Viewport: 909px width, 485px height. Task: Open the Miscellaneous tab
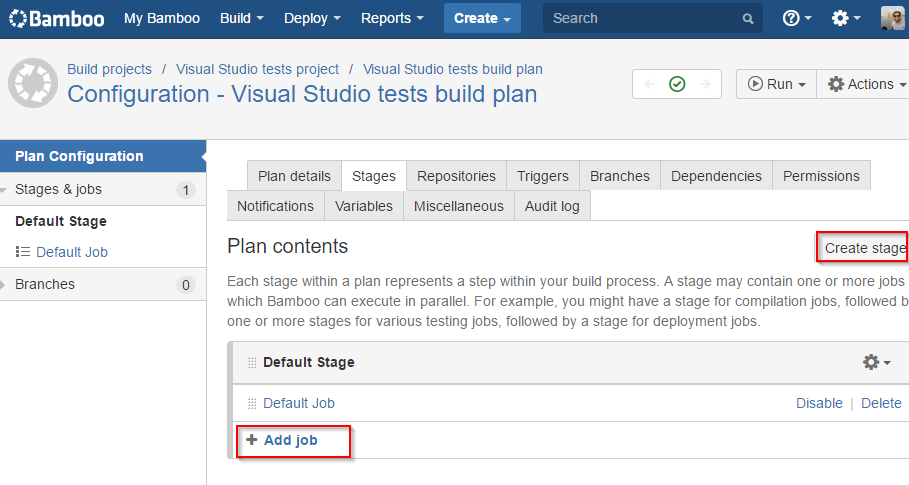pyautogui.click(x=459, y=206)
